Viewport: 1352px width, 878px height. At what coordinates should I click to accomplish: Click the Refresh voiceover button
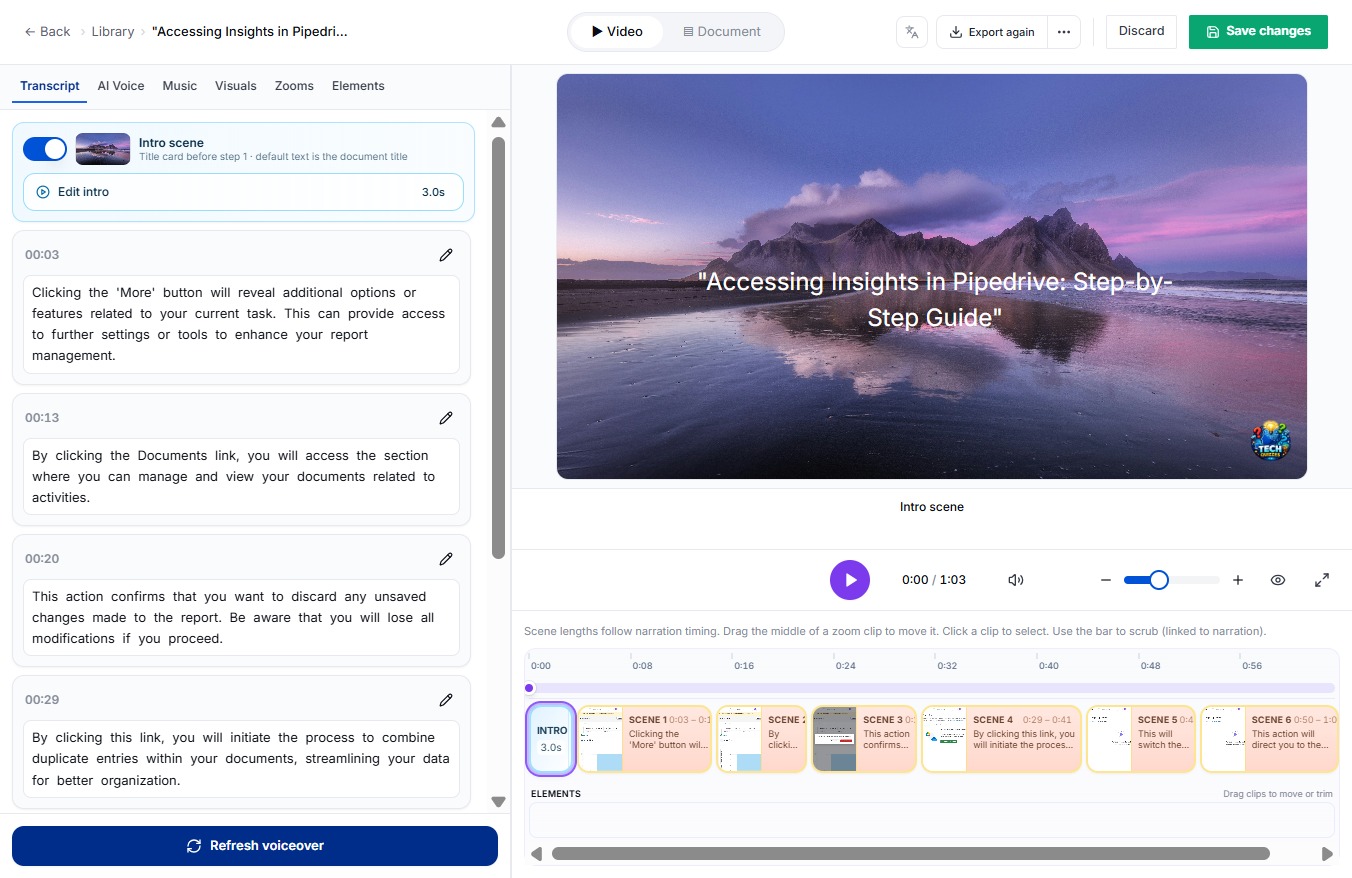coord(255,846)
